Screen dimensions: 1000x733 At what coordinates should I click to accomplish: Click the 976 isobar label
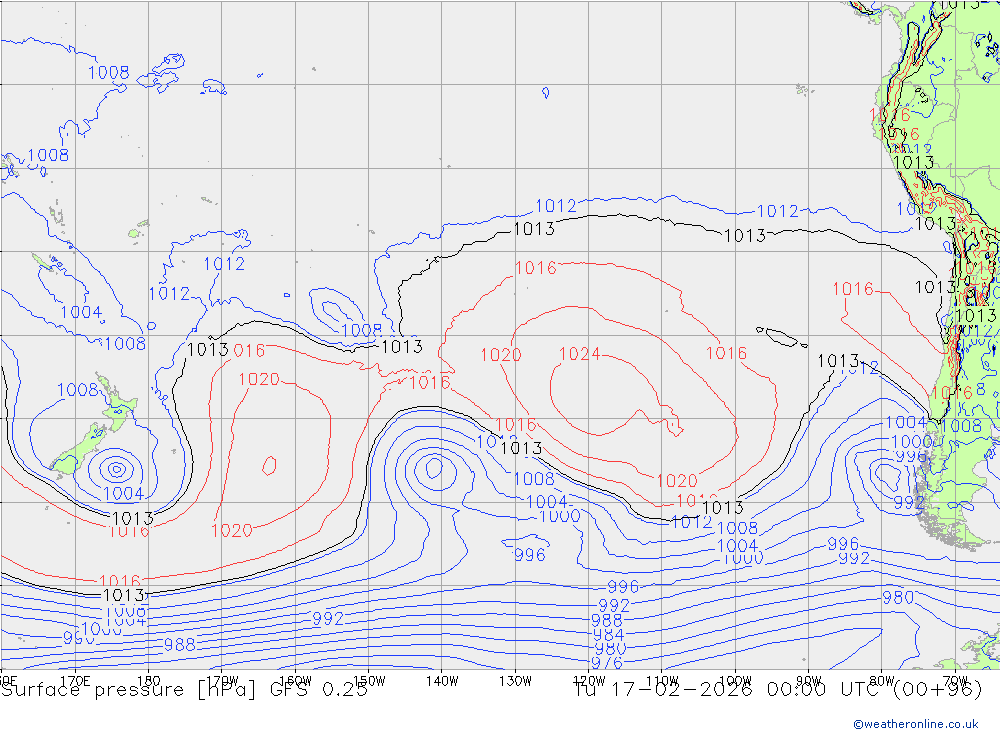coord(607,663)
